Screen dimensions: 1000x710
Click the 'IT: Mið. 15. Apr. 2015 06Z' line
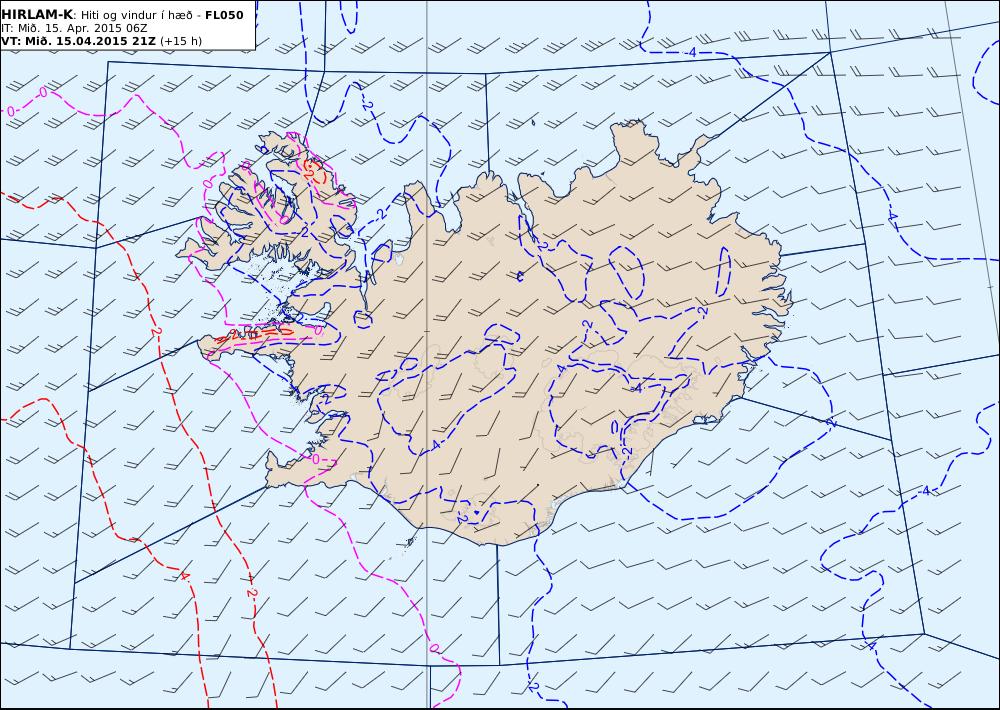click(x=74, y=29)
